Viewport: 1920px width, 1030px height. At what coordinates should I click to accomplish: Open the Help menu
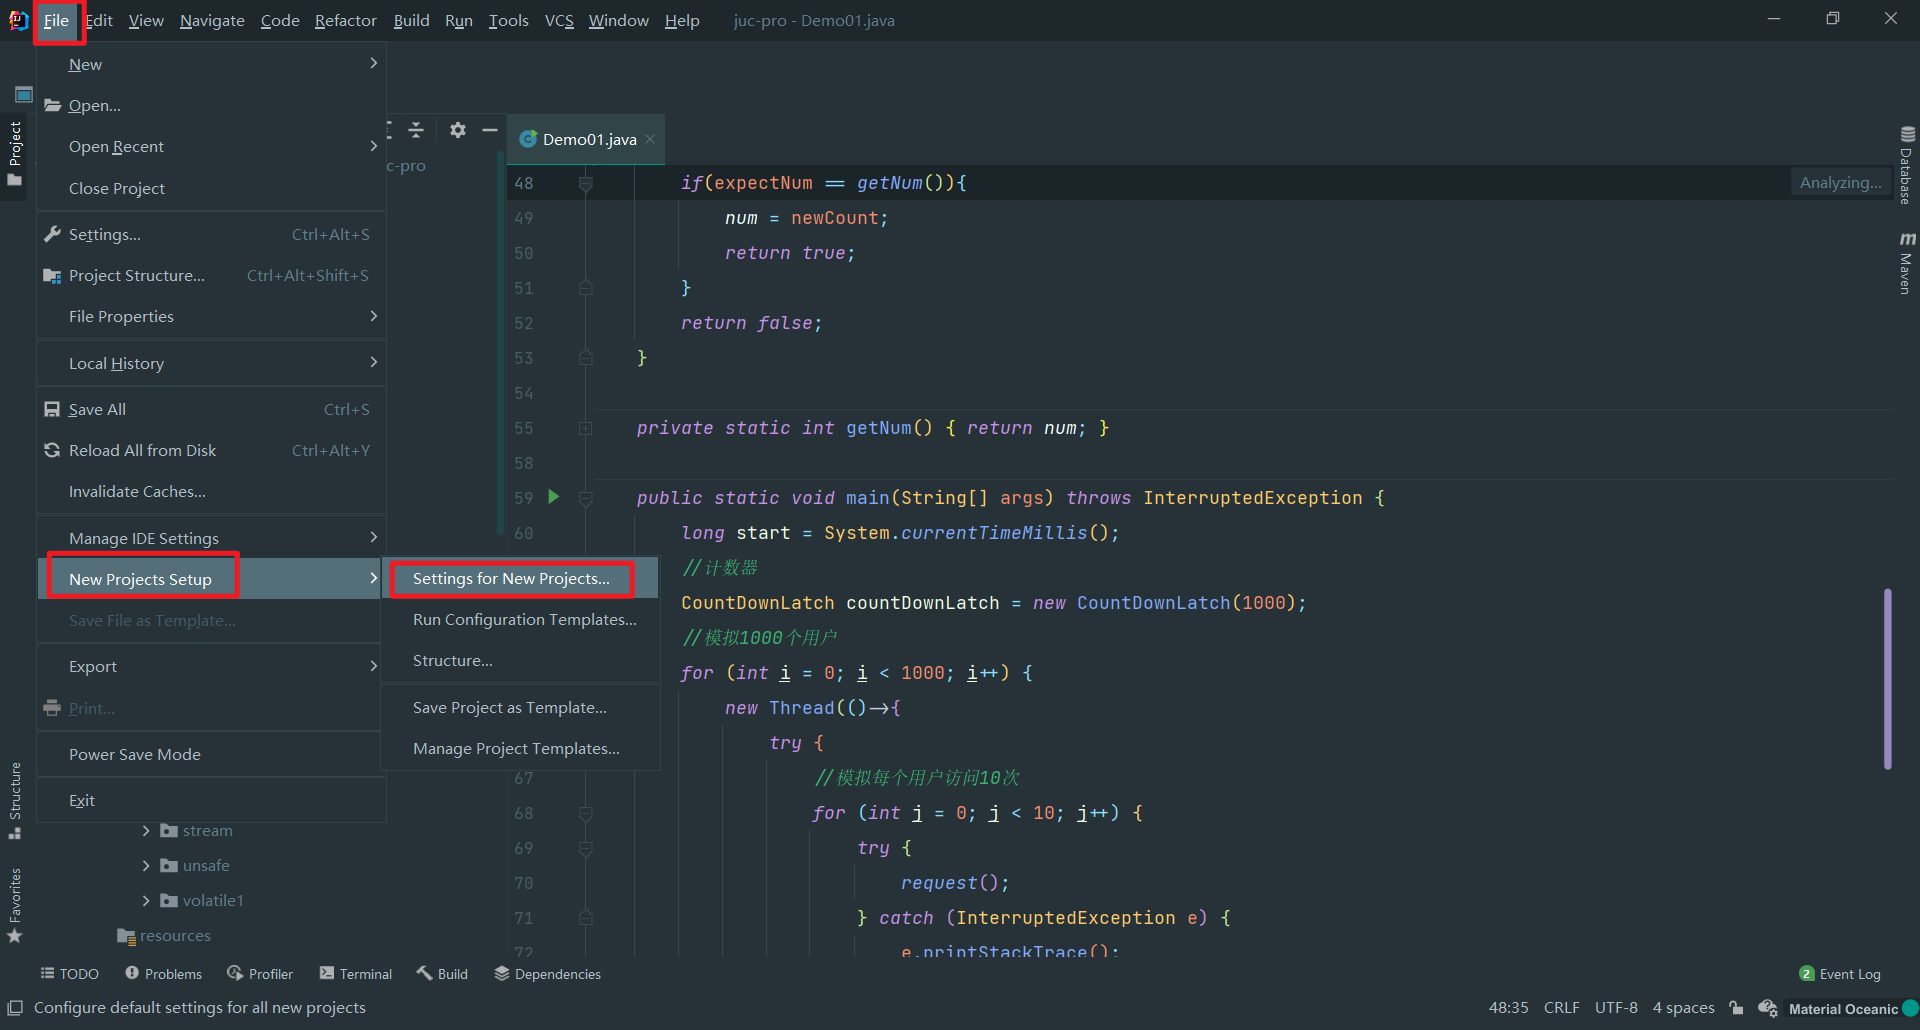coord(682,20)
